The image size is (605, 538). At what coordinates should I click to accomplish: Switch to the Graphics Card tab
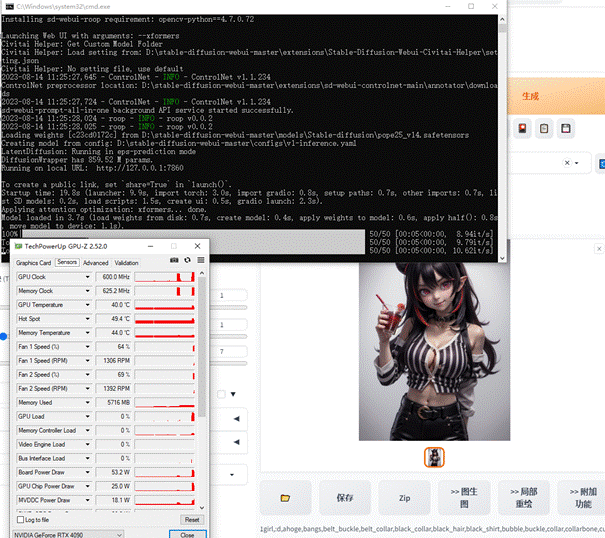point(33,261)
